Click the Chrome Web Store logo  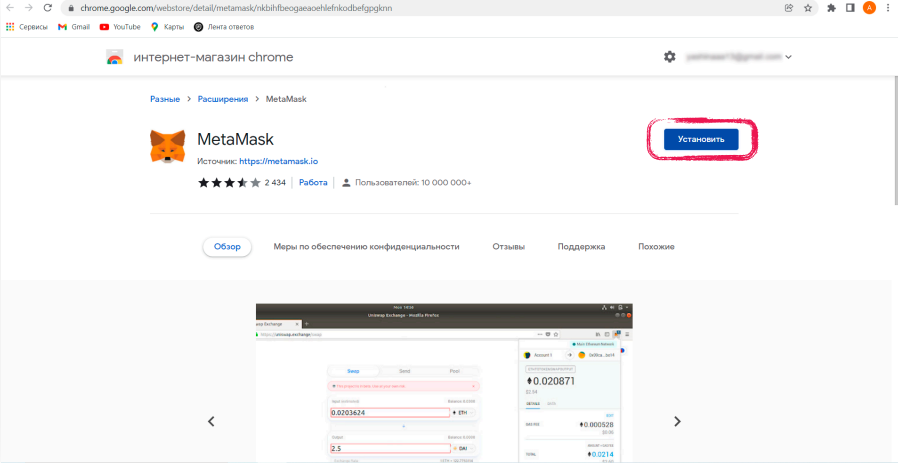click(x=115, y=57)
